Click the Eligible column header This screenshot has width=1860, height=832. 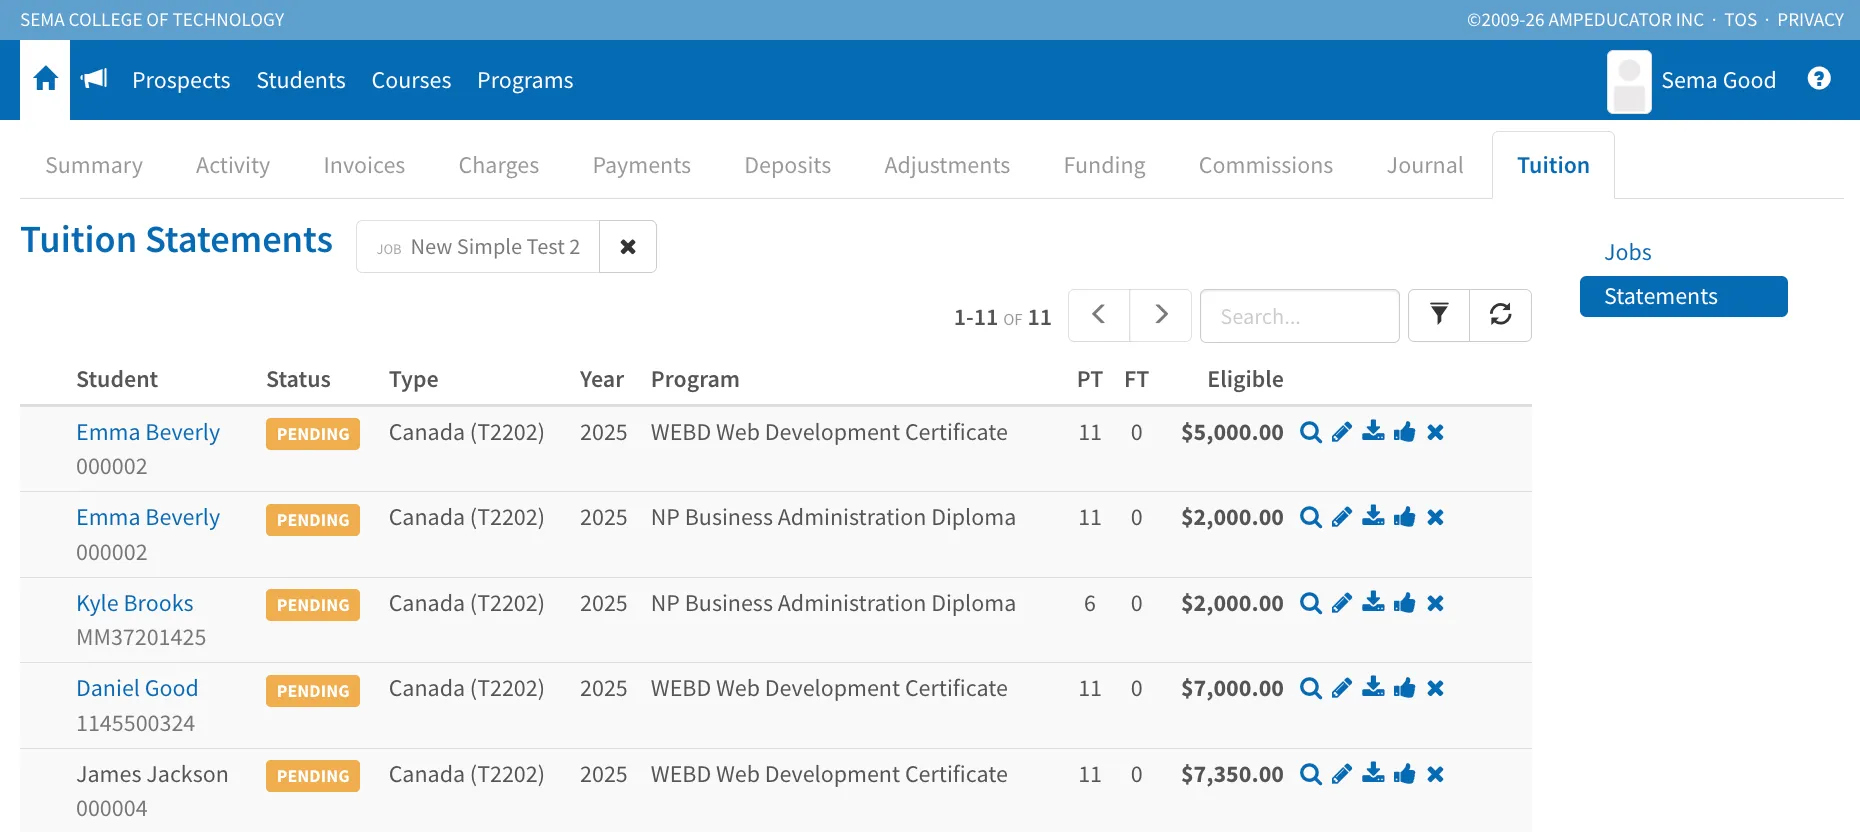click(1245, 379)
